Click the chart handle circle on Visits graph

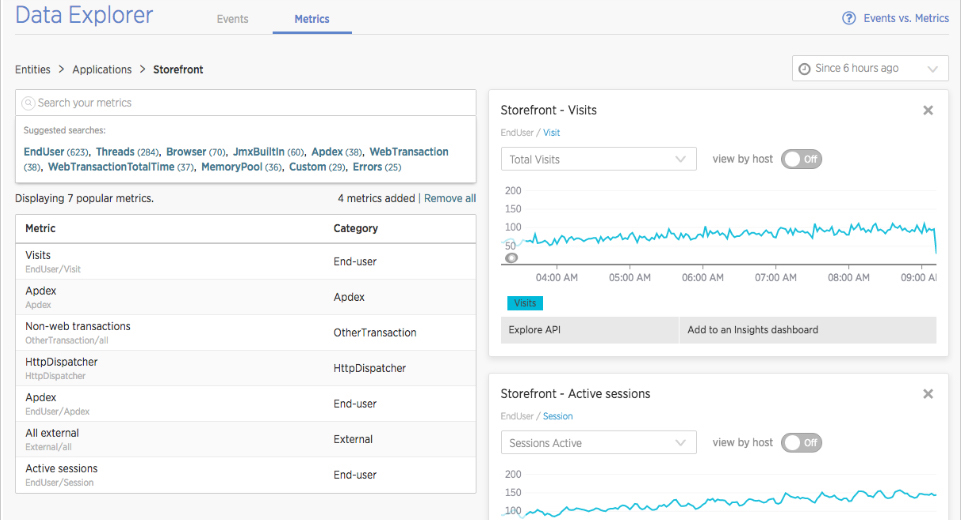tap(511, 258)
